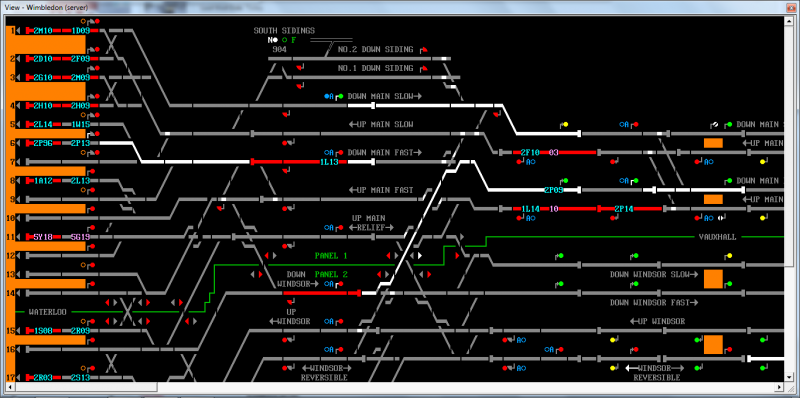
Task: Select train 1L13 on Down Main Fast
Action: (330, 162)
